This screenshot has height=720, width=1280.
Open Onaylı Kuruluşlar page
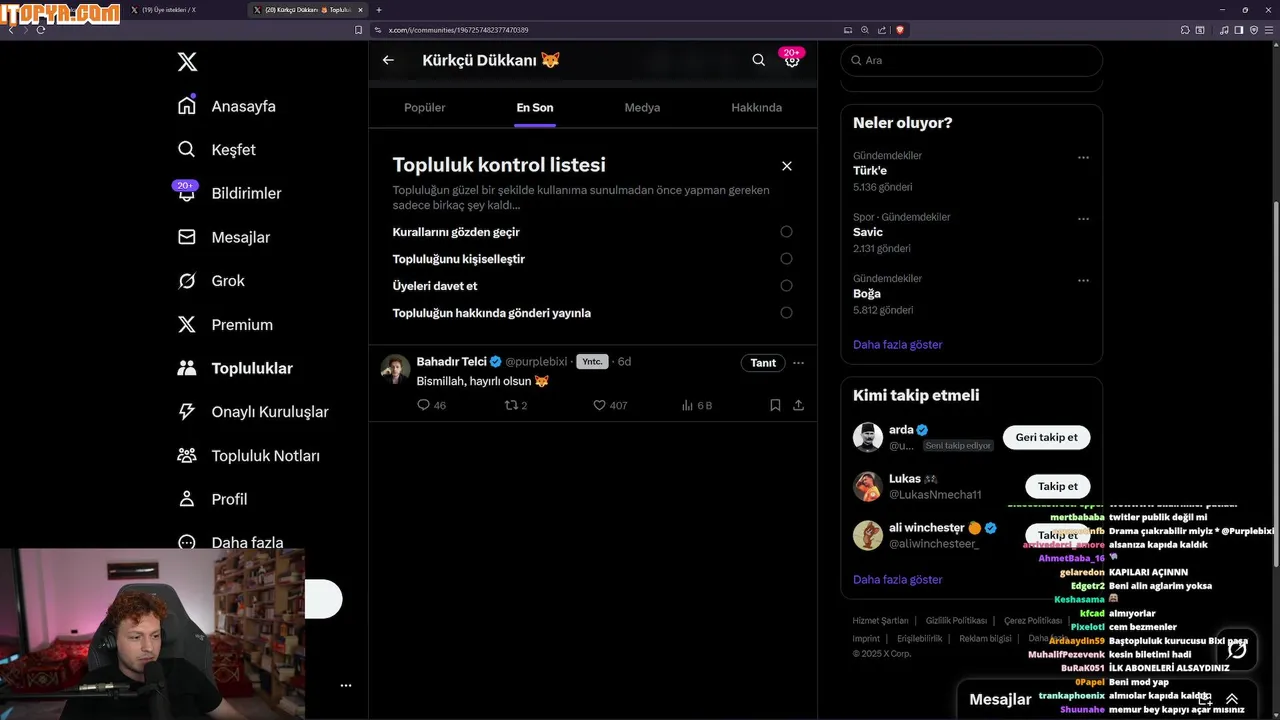(252, 412)
